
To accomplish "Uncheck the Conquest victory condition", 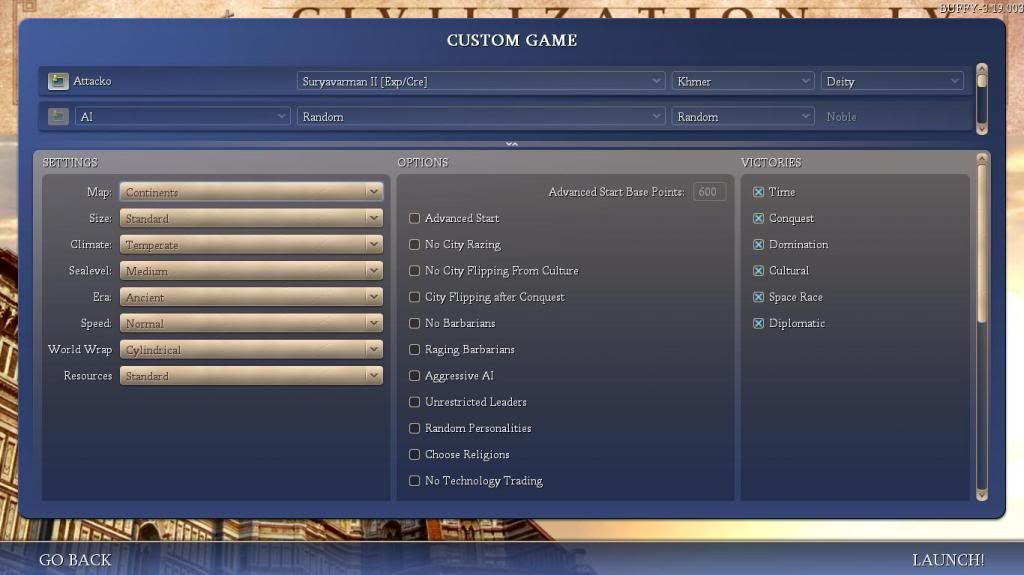I will click(x=758, y=218).
